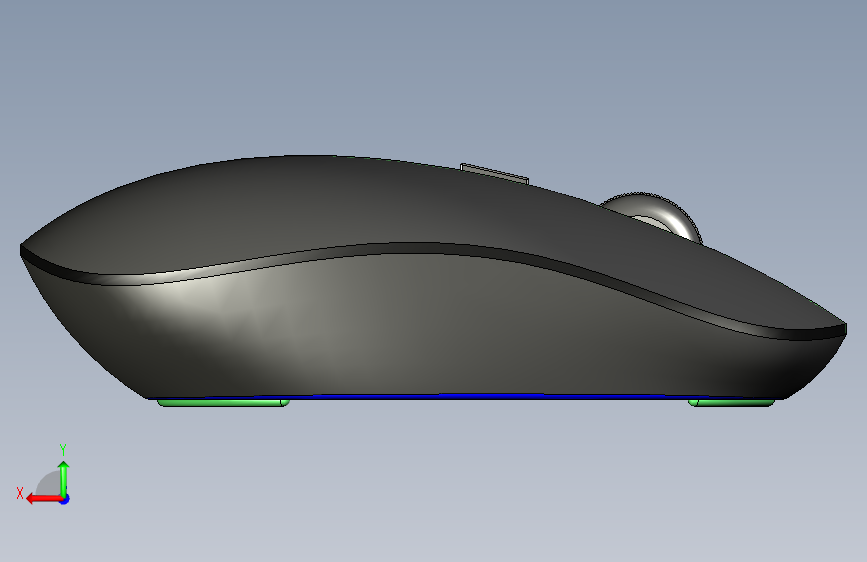Click the blue Z axis dot on triad
The width and height of the screenshot is (867, 562).
tap(65, 499)
